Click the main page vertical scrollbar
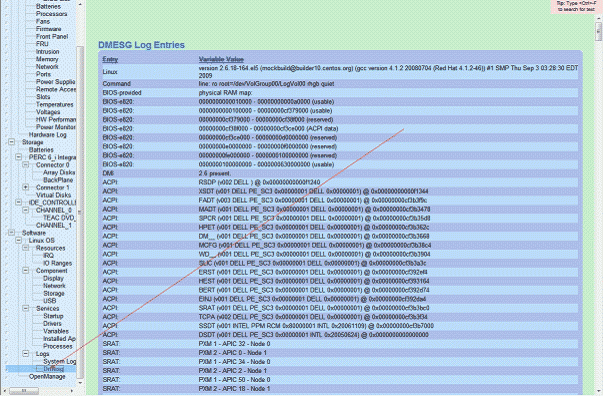This screenshot has width=603, height=396. (x=598, y=32)
